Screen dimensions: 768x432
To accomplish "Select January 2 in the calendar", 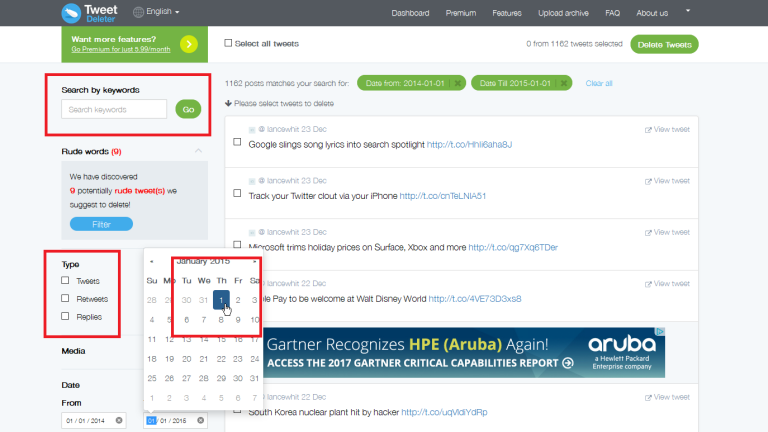I will coord(238,300).
